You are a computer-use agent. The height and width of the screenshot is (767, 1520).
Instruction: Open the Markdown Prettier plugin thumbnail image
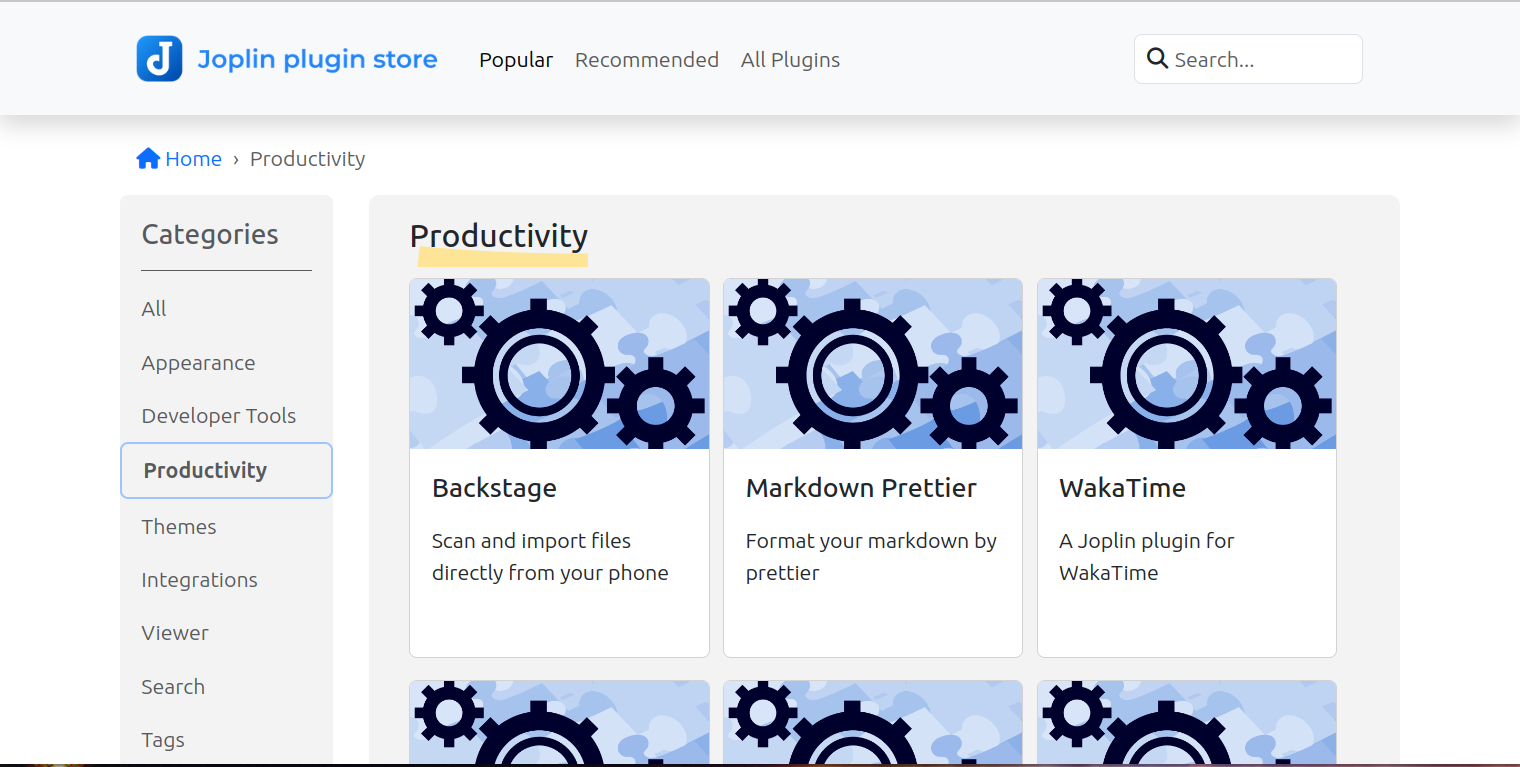pos(872,363)
